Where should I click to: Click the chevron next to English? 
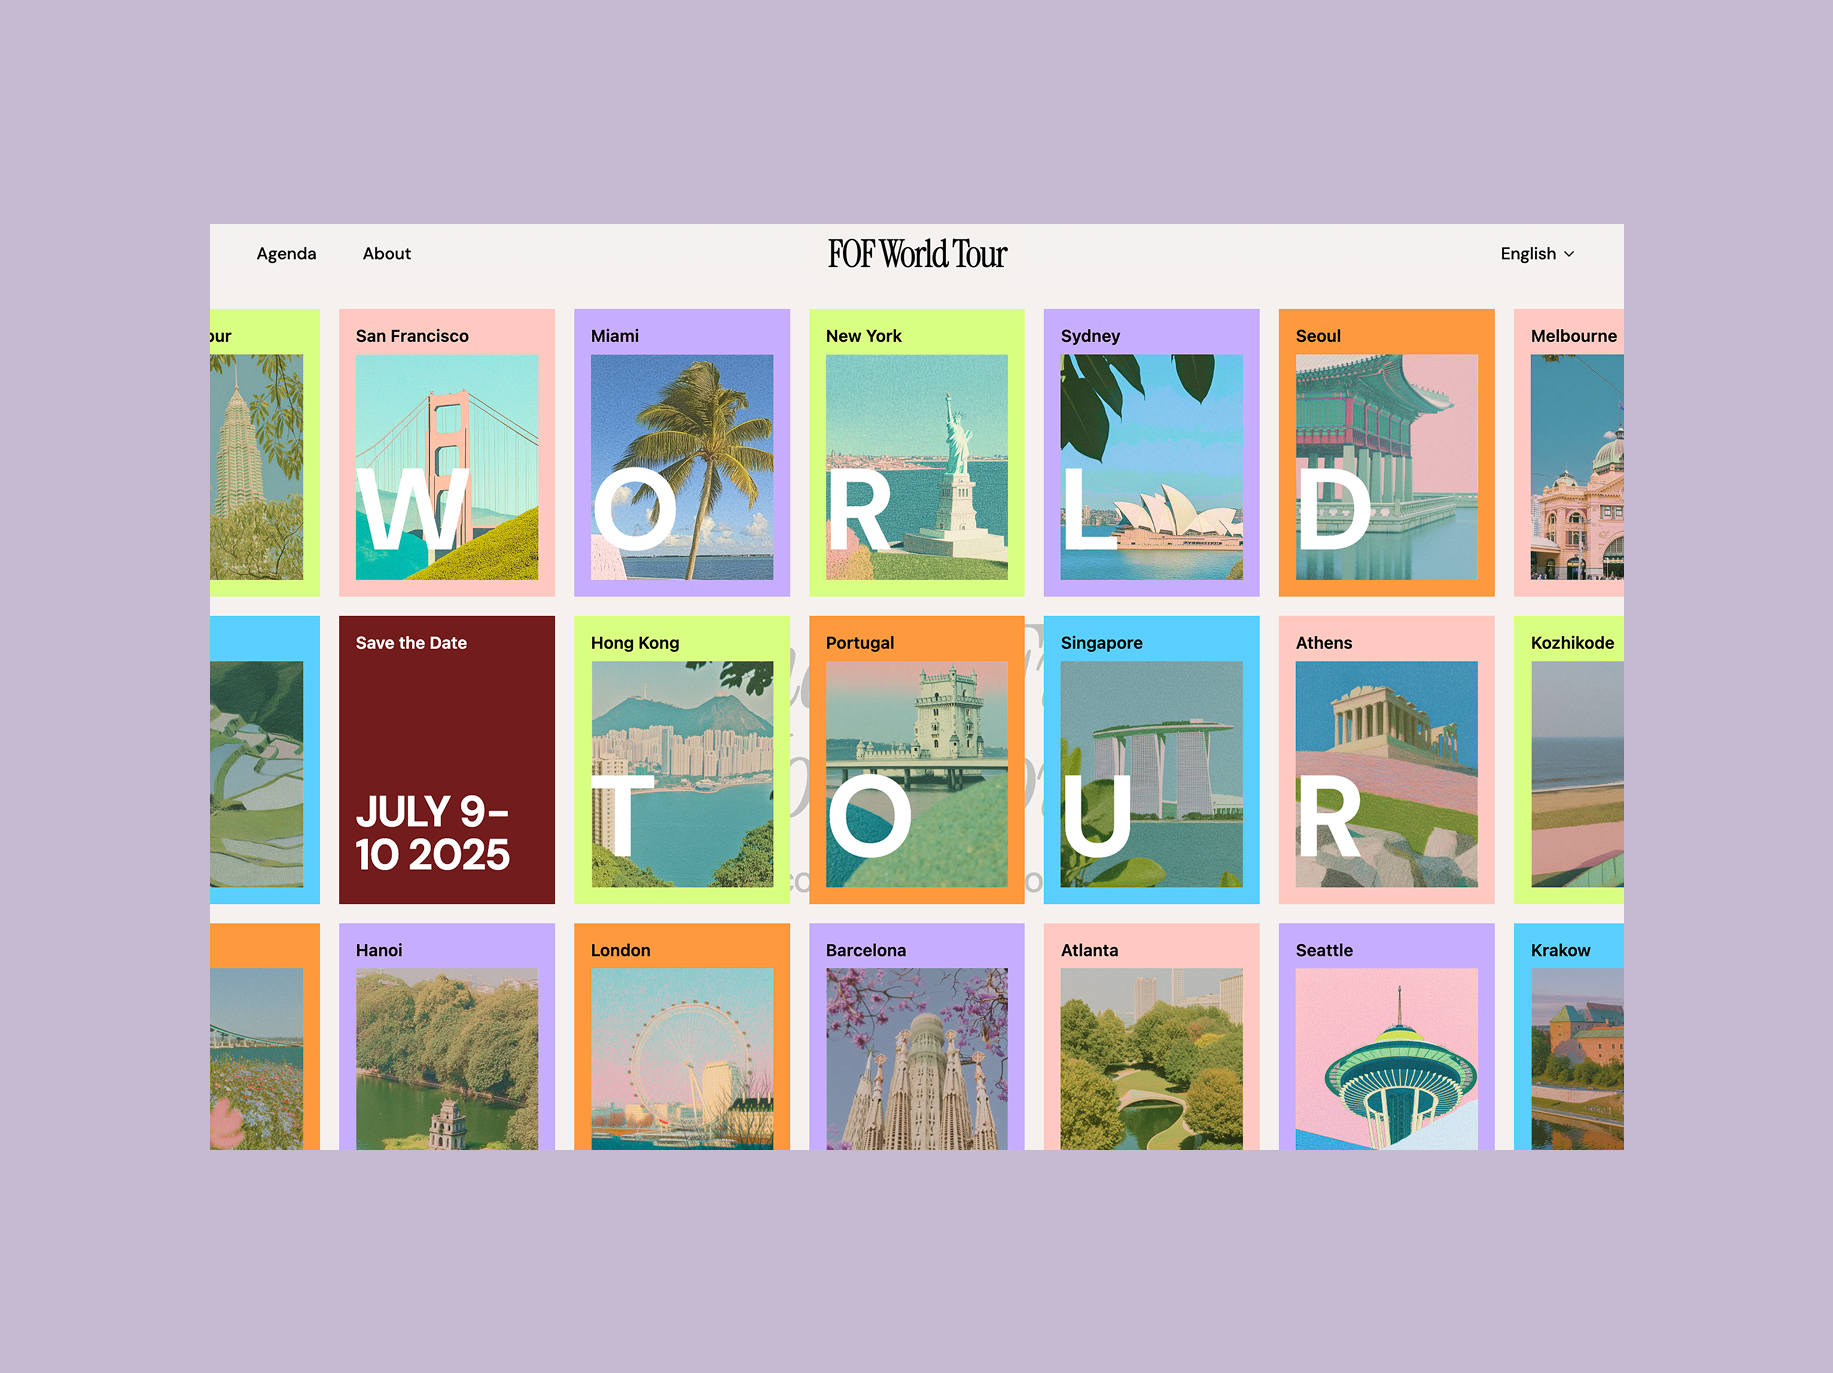(1569, 254)
